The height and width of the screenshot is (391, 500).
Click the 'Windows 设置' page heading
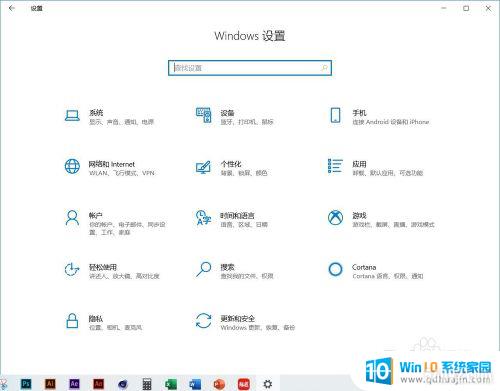coord(250,36)
